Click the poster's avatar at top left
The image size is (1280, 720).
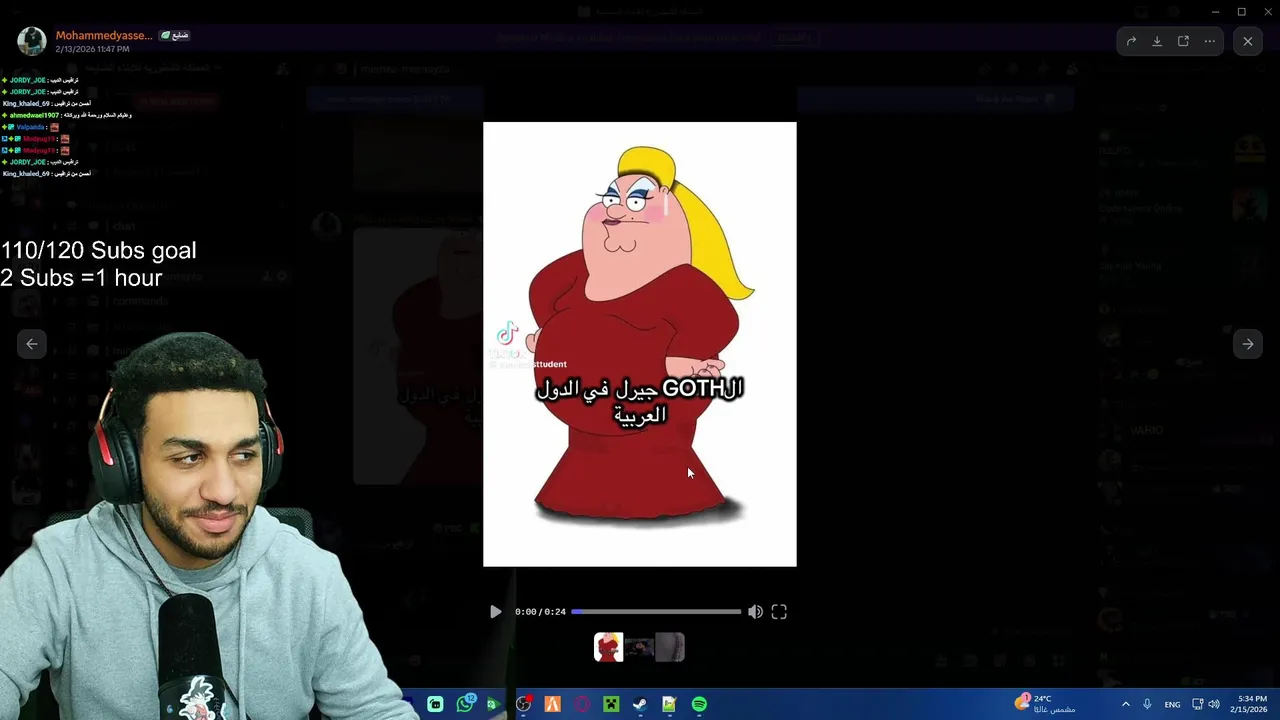coord(32,41)
